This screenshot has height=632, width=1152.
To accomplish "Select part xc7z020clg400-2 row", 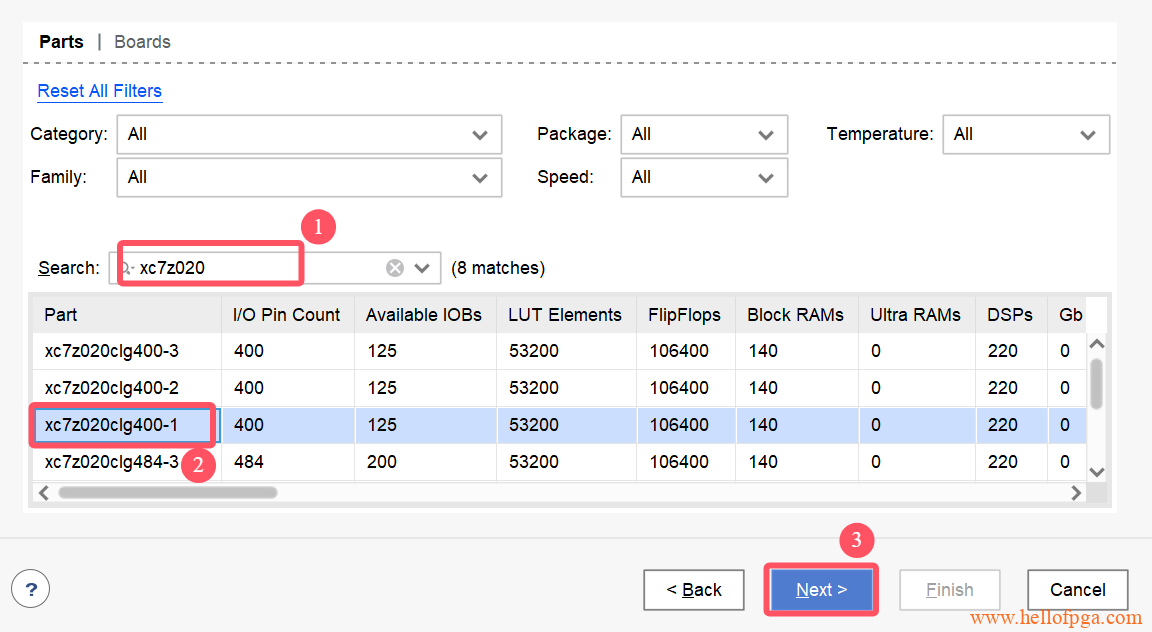I will click(111, 388).
